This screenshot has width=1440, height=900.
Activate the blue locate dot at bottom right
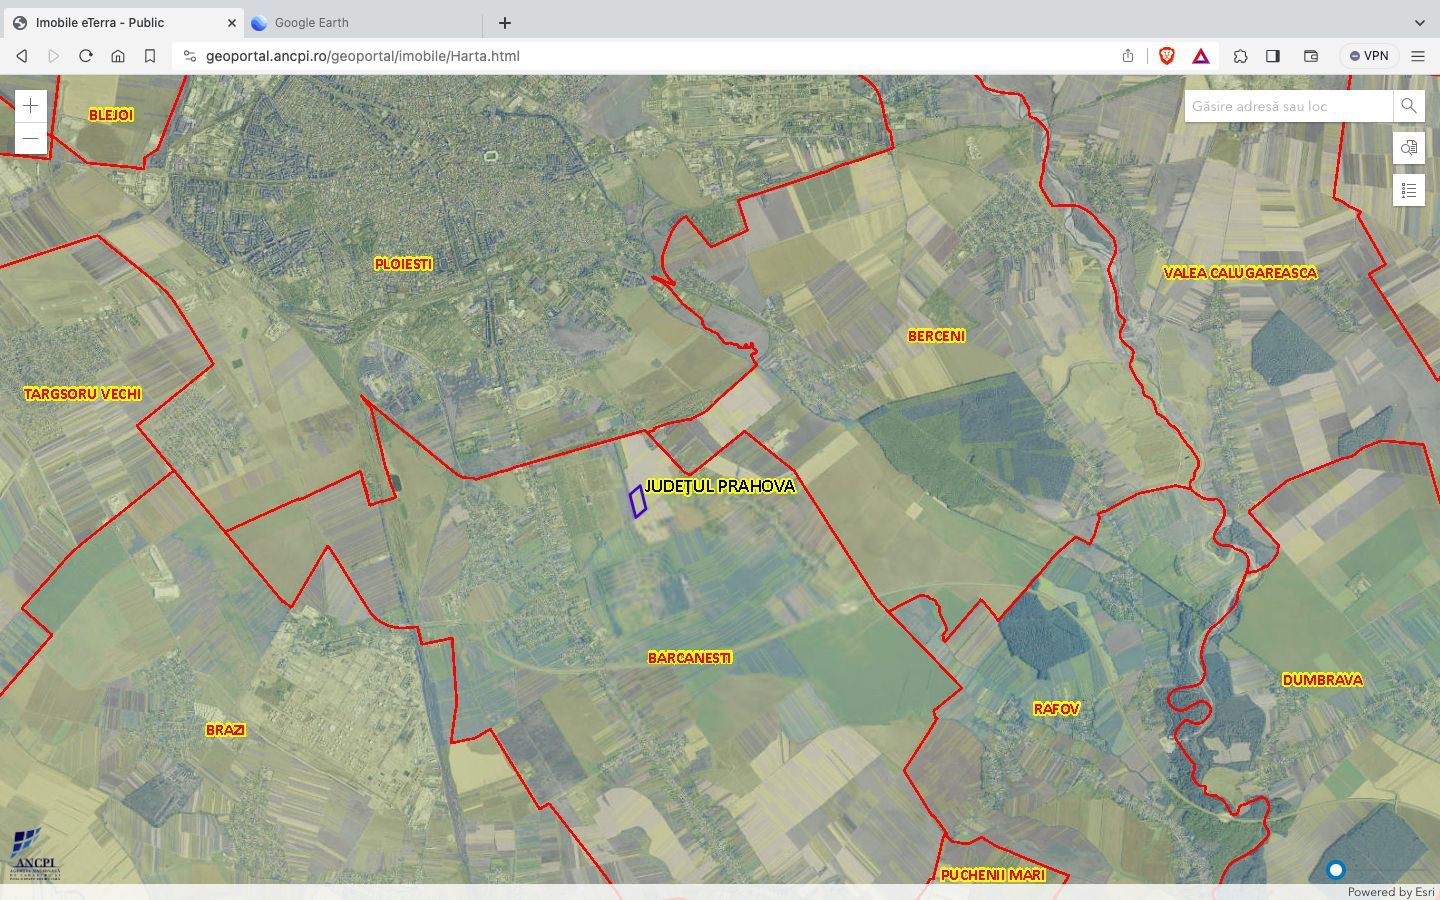(1338, 870)
